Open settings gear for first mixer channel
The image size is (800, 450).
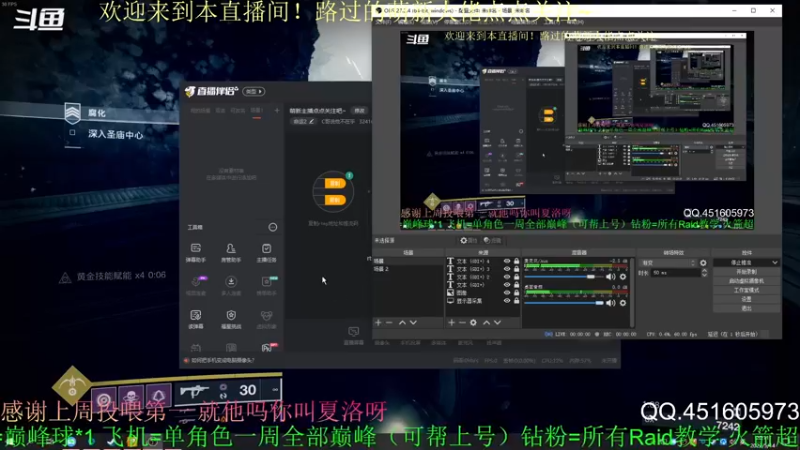tap(623, 277)
